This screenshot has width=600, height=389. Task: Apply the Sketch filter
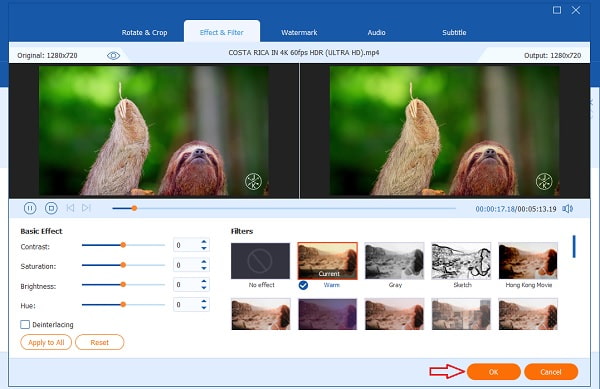461,261
